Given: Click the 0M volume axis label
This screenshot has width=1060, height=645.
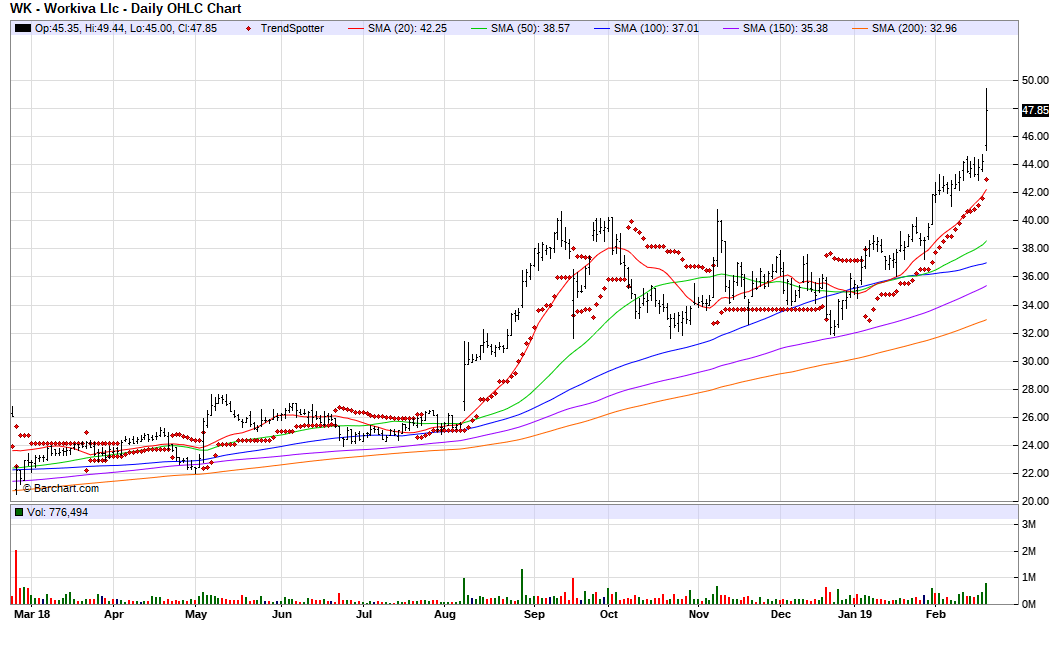Looking at the screenshot, I should [x=1029, y=604].
